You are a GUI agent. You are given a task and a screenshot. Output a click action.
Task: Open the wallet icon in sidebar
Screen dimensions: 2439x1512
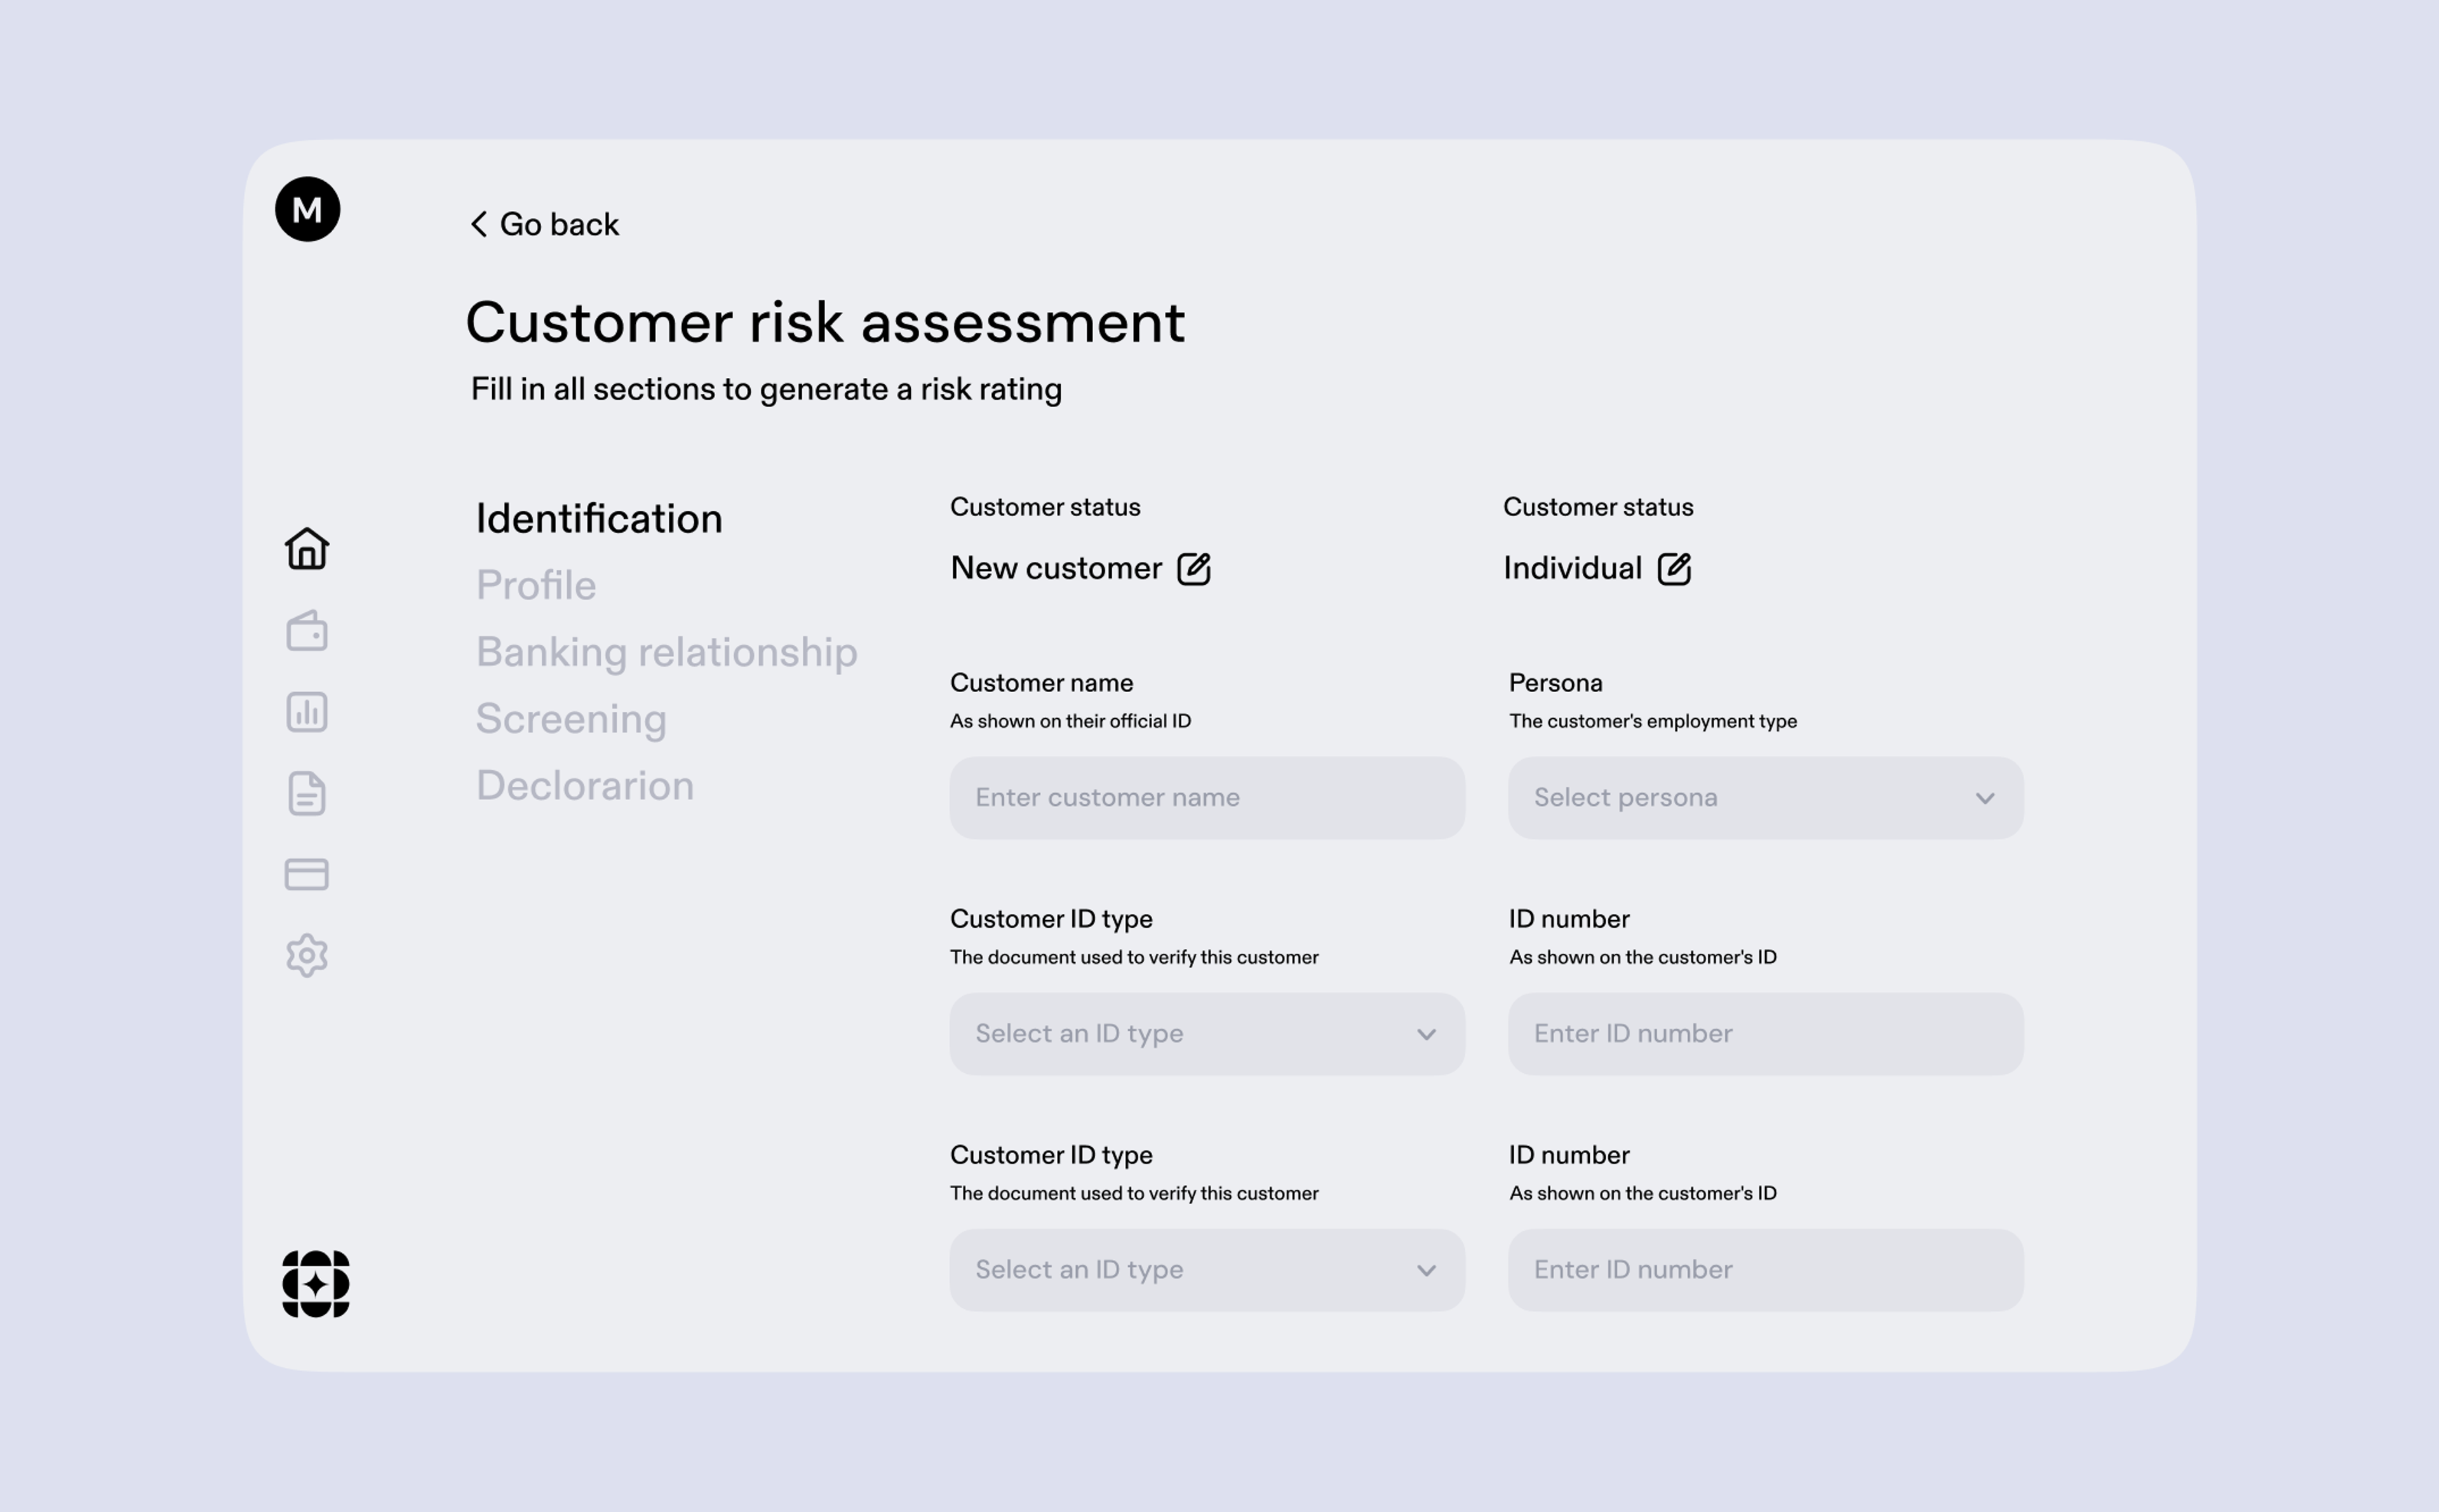pos(307,631)
